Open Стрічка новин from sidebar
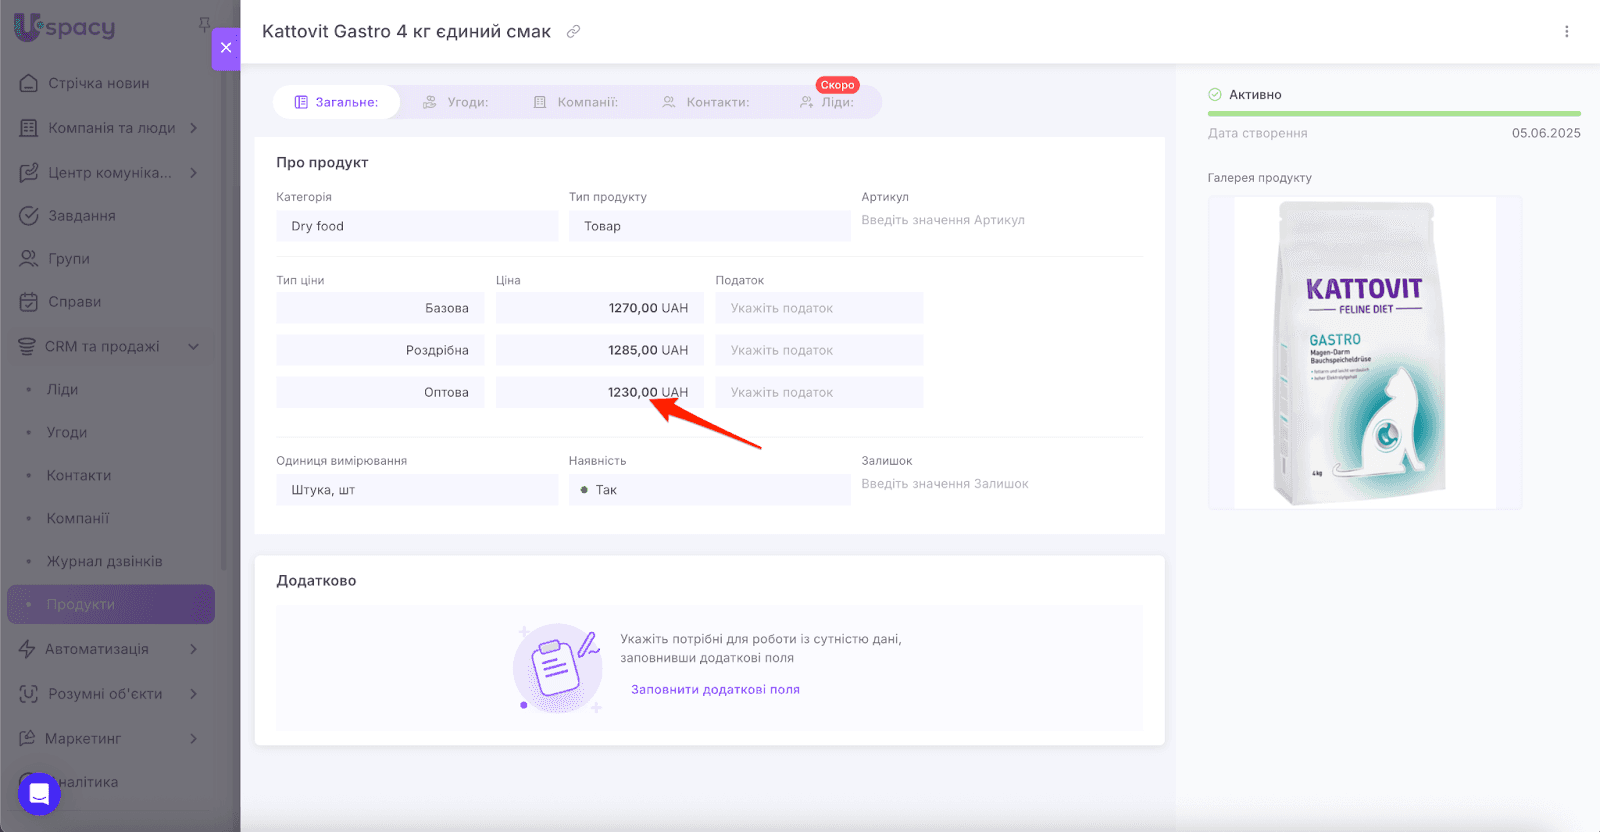1600x832 pixels. click(x=98, y=83)
